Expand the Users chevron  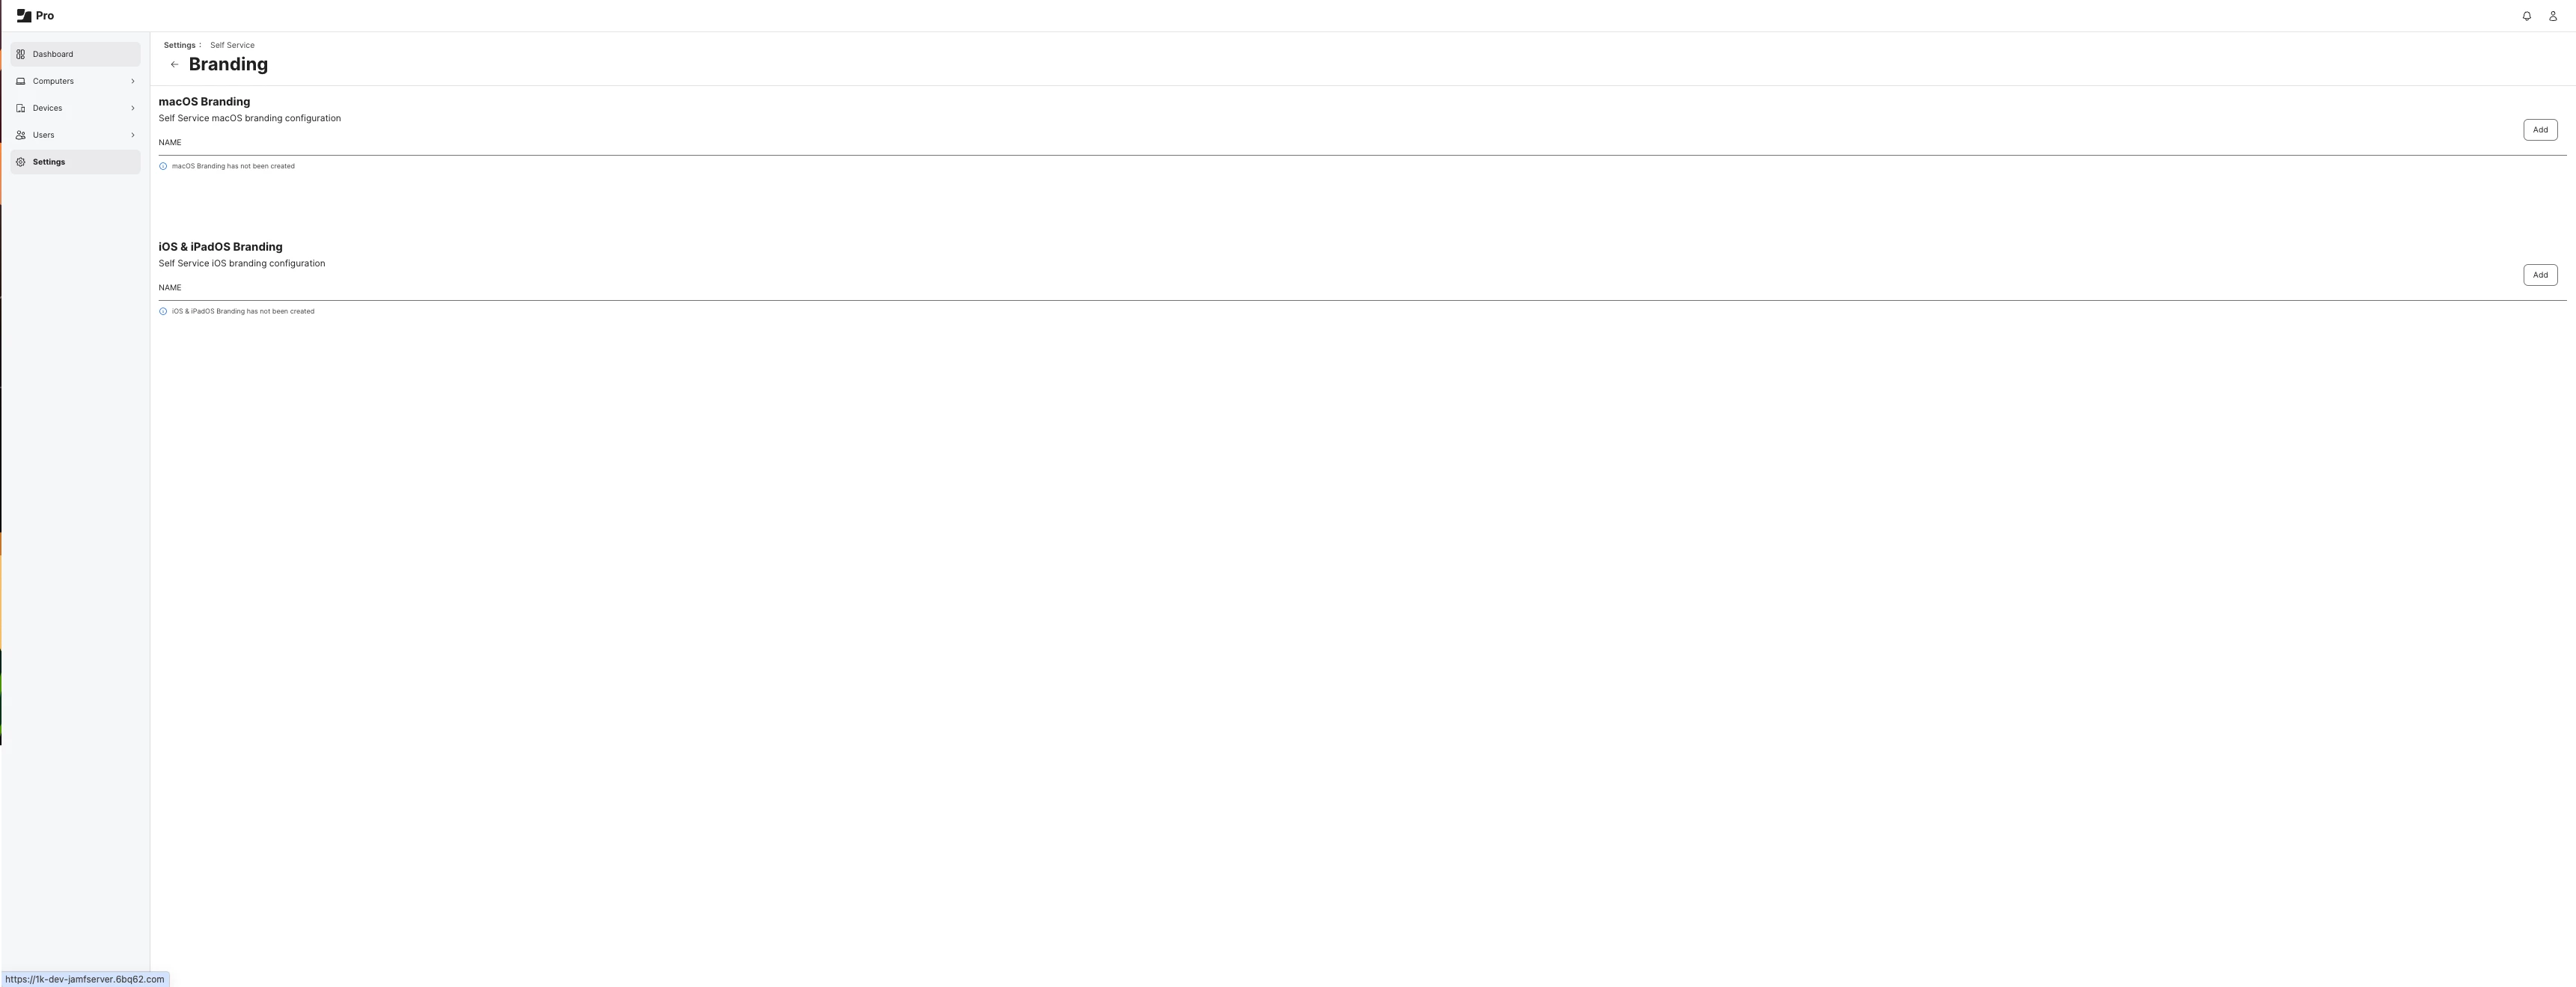click(x=132, y=135)
